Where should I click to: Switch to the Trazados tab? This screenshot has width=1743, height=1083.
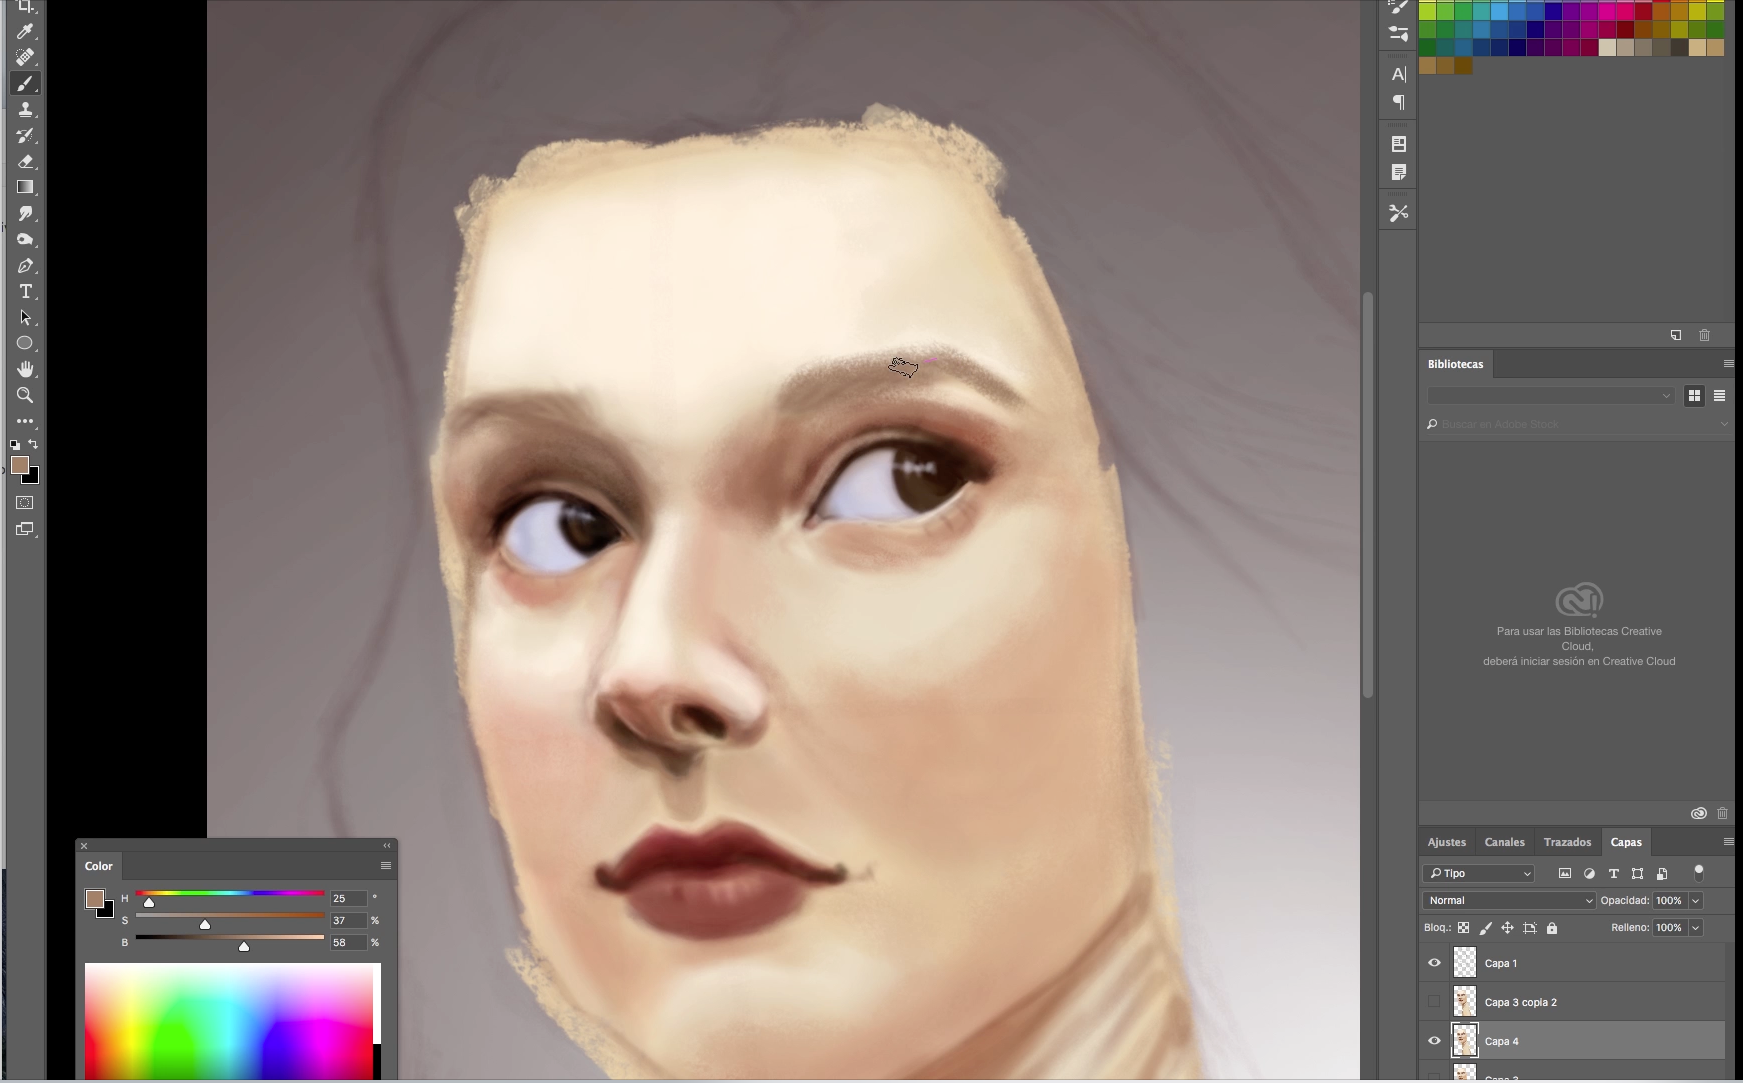coord(1567,842)
